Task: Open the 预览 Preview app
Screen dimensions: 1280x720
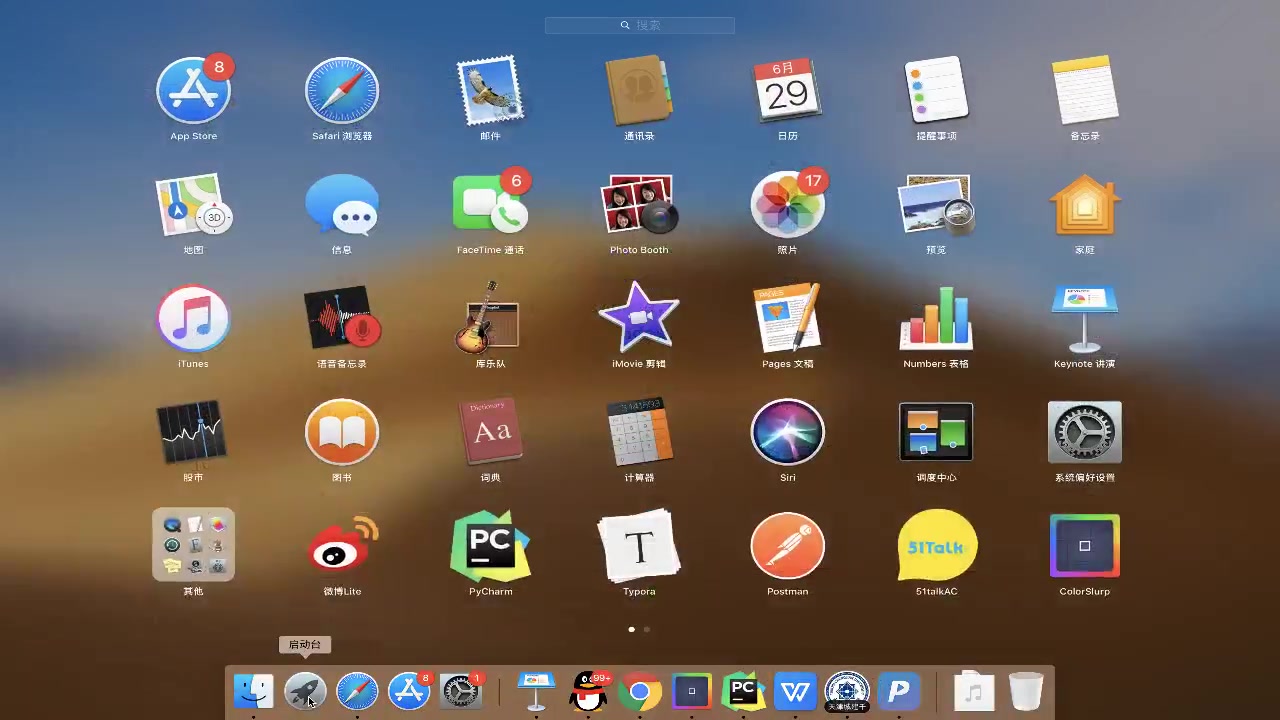Action: (x=936, y=205)
